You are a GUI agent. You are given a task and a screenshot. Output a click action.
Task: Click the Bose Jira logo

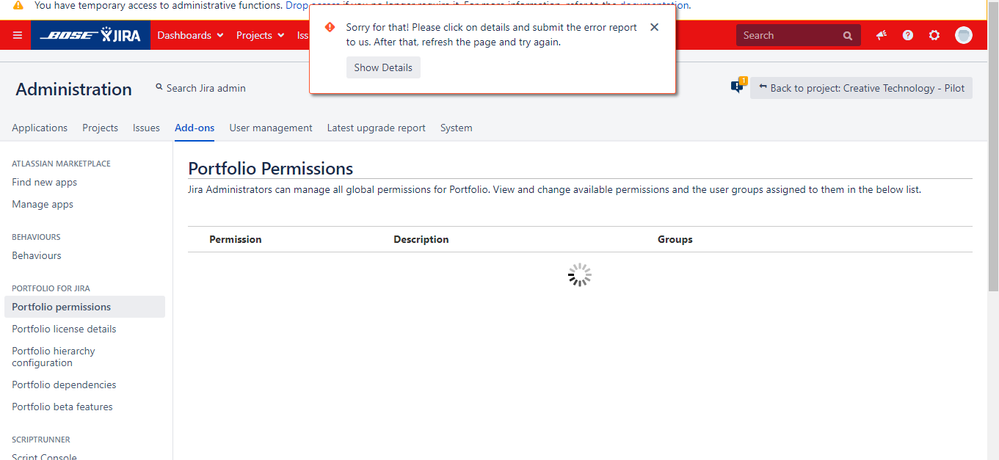click(90, 35)
